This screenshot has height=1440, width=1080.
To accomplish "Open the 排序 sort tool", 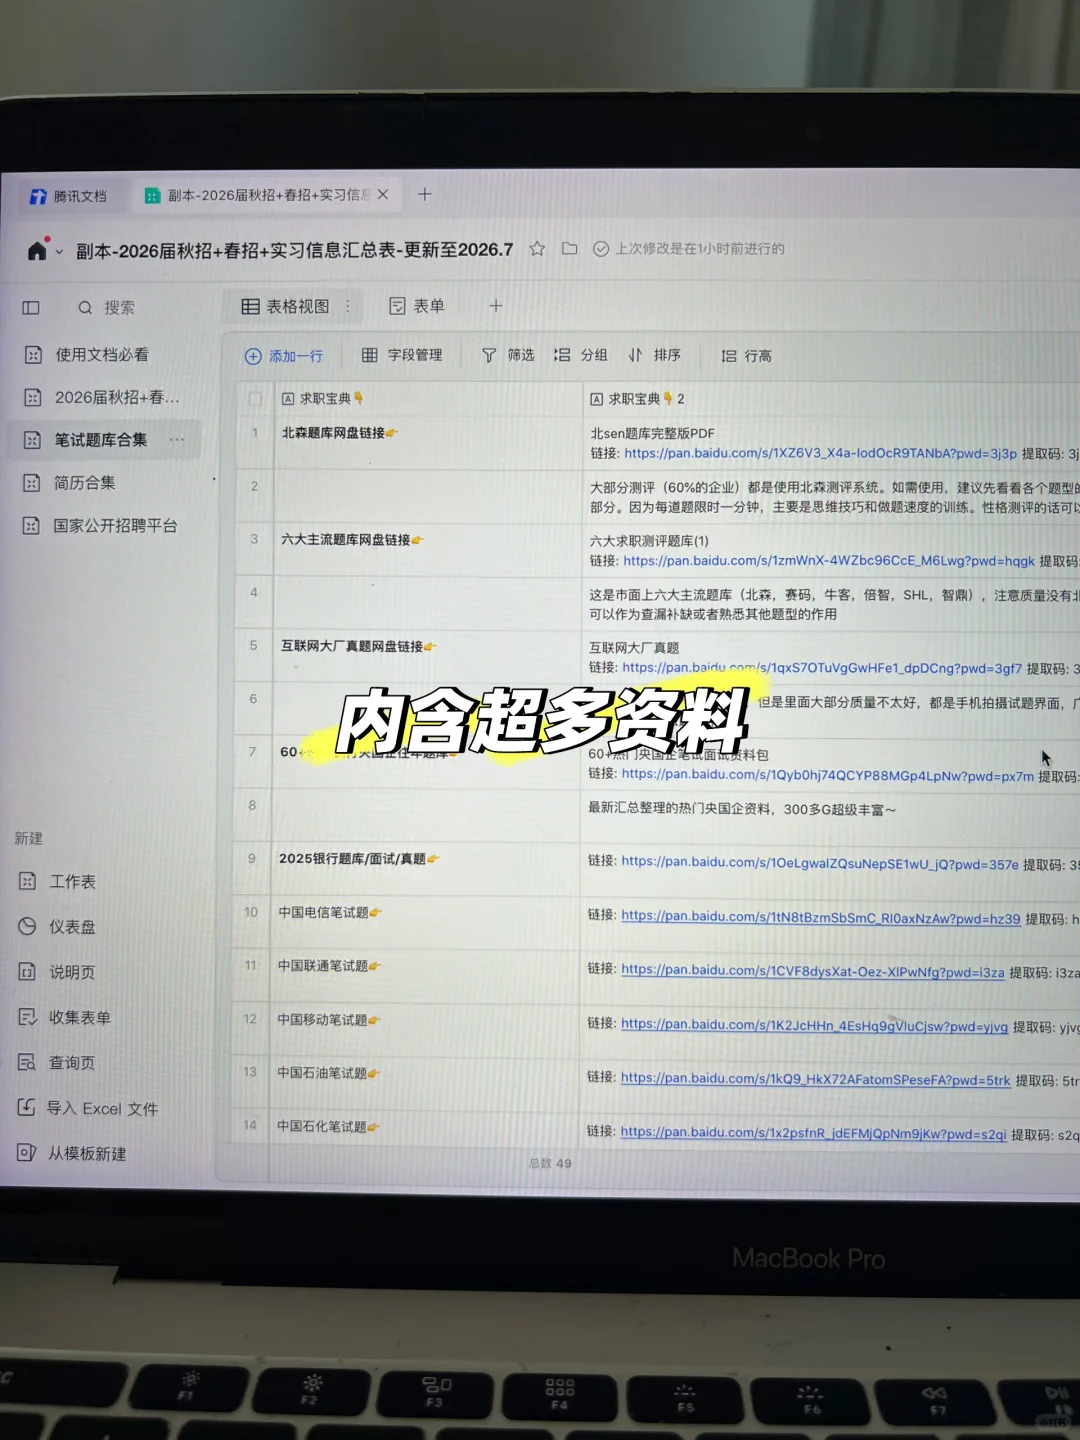I will click(x=654, y=355).
